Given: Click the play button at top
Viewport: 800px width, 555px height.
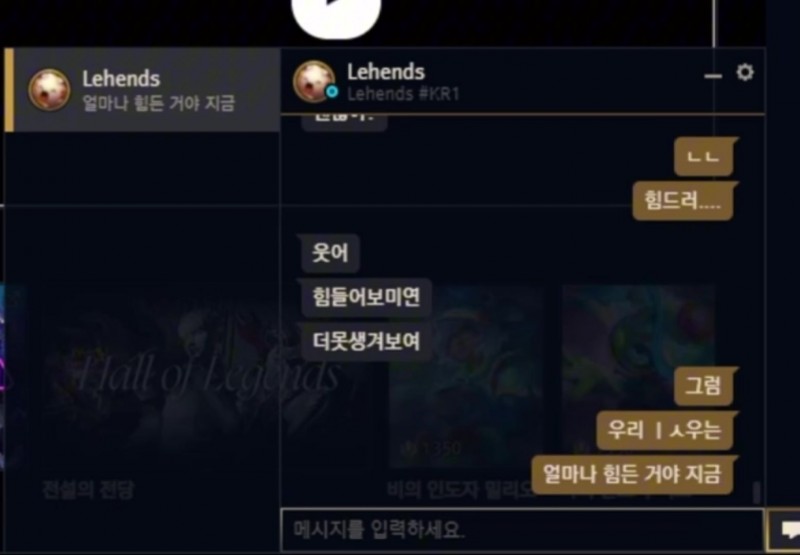Looking at the screenshot, I should tap(336, 14).
